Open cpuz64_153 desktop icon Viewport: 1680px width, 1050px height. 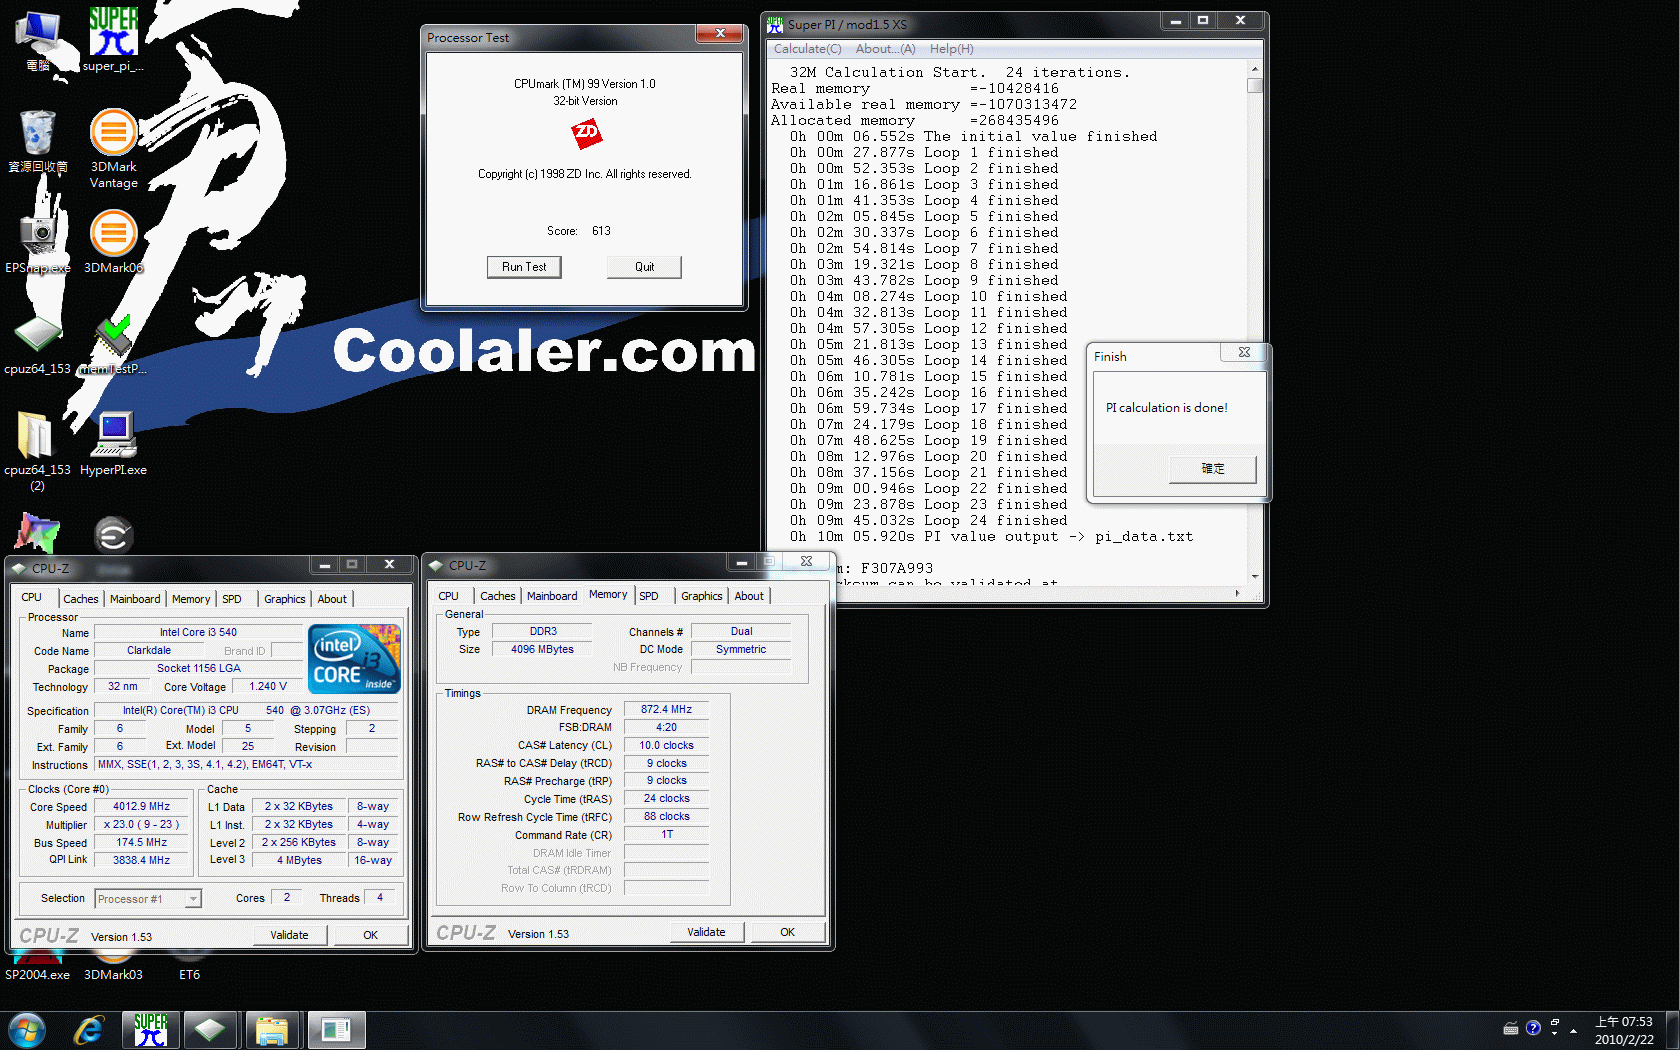(x=38, y=343)
